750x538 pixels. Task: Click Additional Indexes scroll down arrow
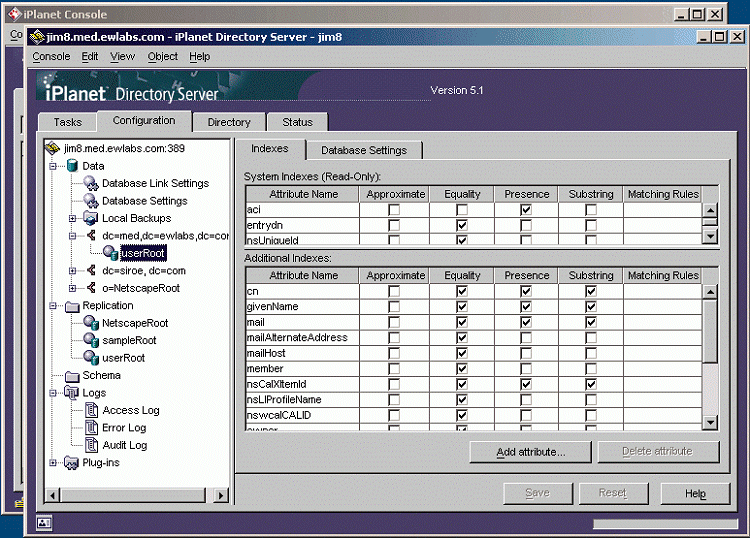click(x=710, y=422)
